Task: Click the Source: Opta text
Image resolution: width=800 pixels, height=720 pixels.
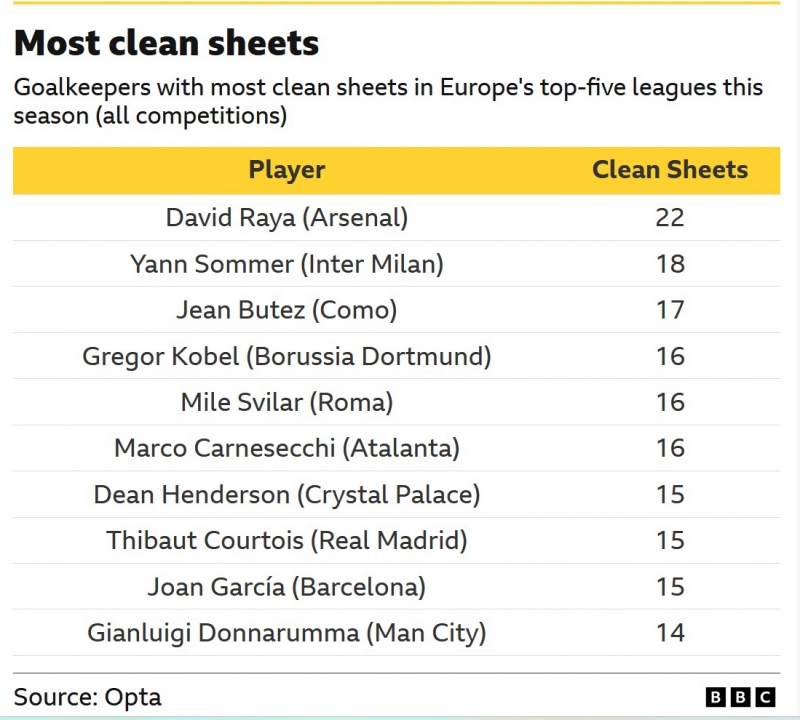Action: 87,696
